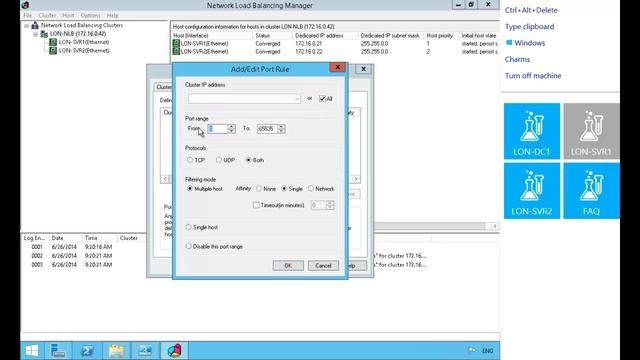Close the Add/Edit Port Rule dialog
The image size is (640, 360).
pyautogui.click(x=338, y=67)
